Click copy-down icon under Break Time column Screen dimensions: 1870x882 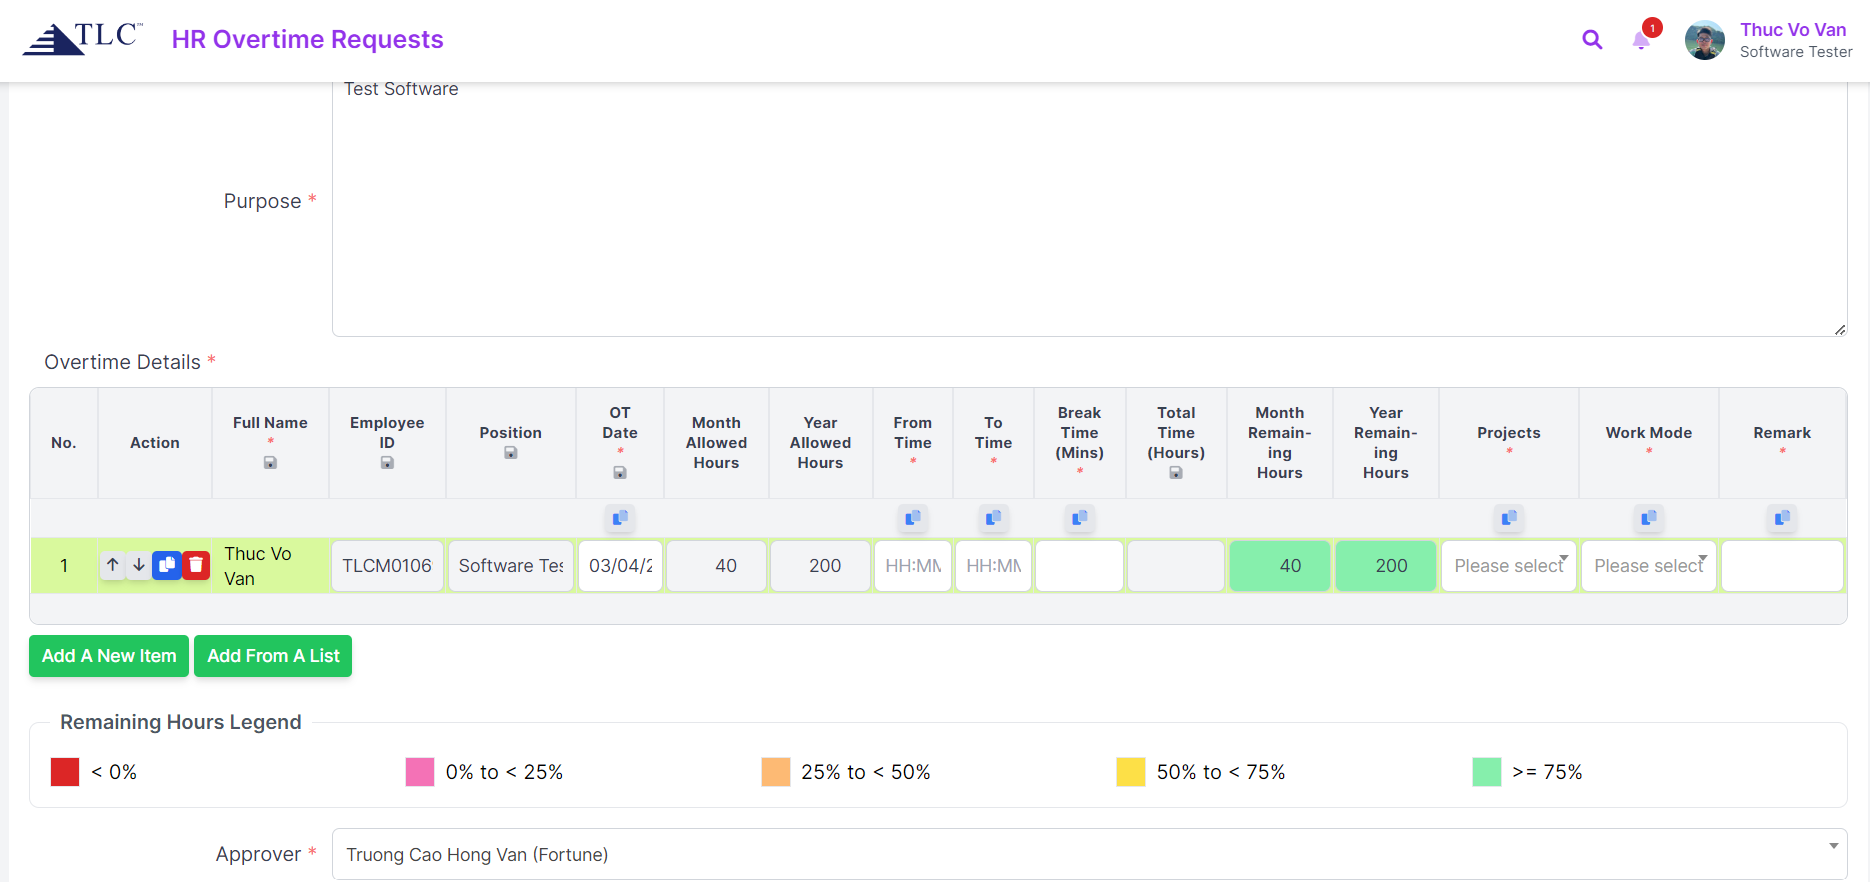[x=1080, y=518]
